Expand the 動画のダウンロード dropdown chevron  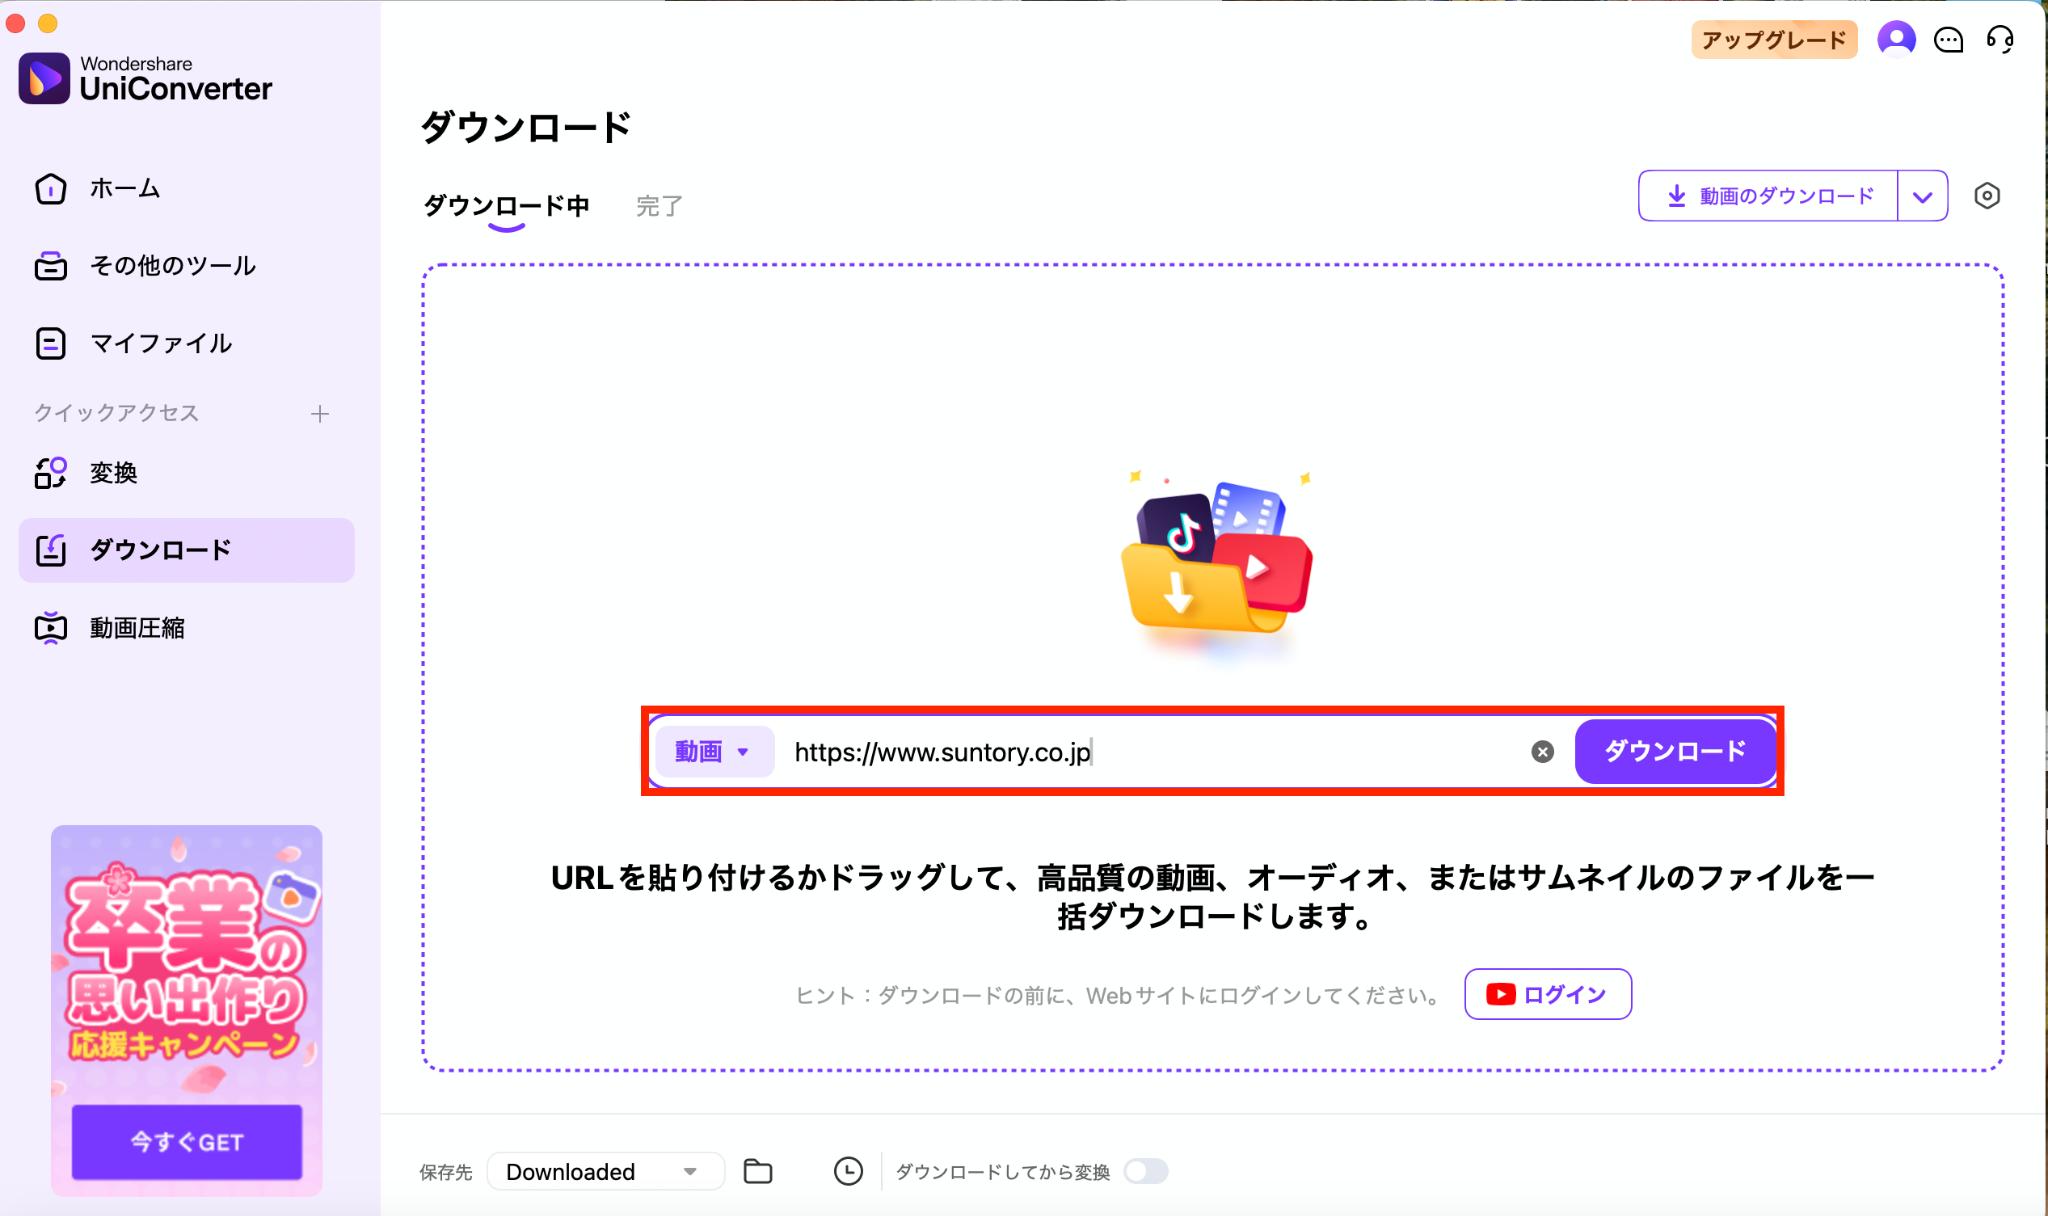pos(1922,196)
